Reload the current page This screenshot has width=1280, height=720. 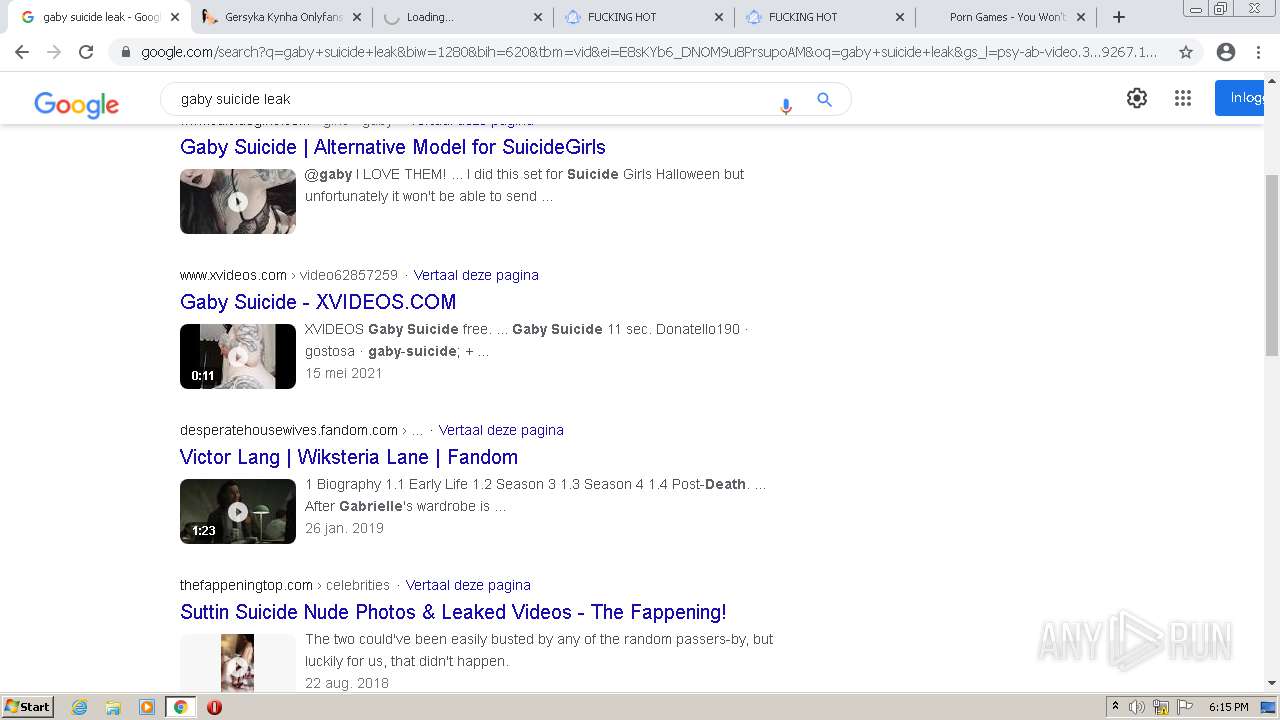click(86, 52)
